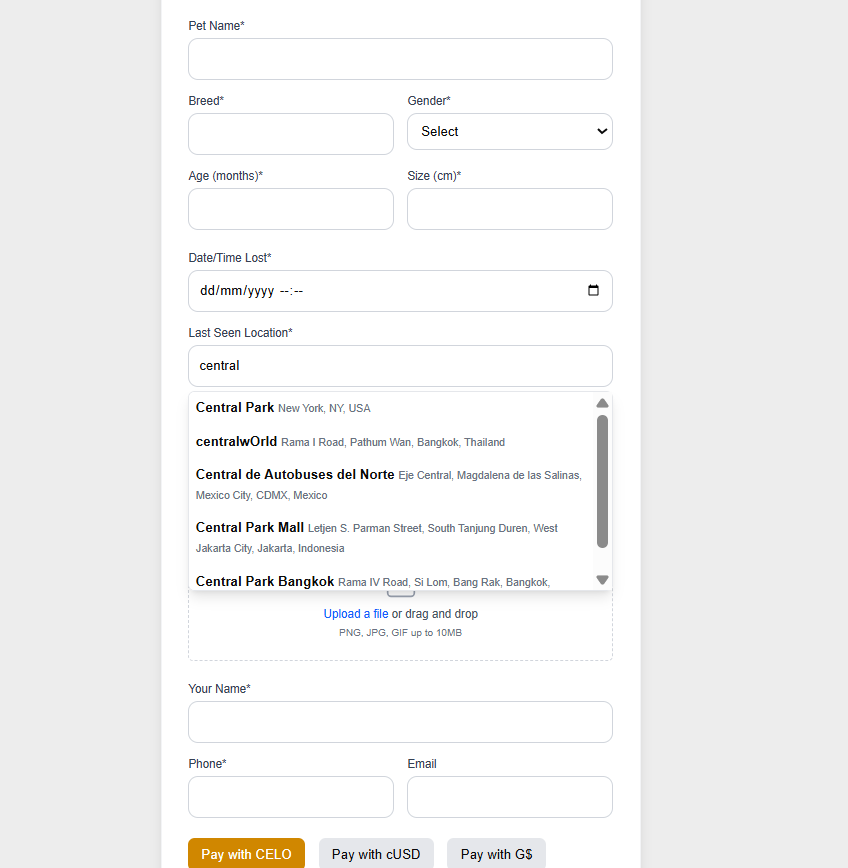Open the Gender select dropdown

click(x=509, y=132)
